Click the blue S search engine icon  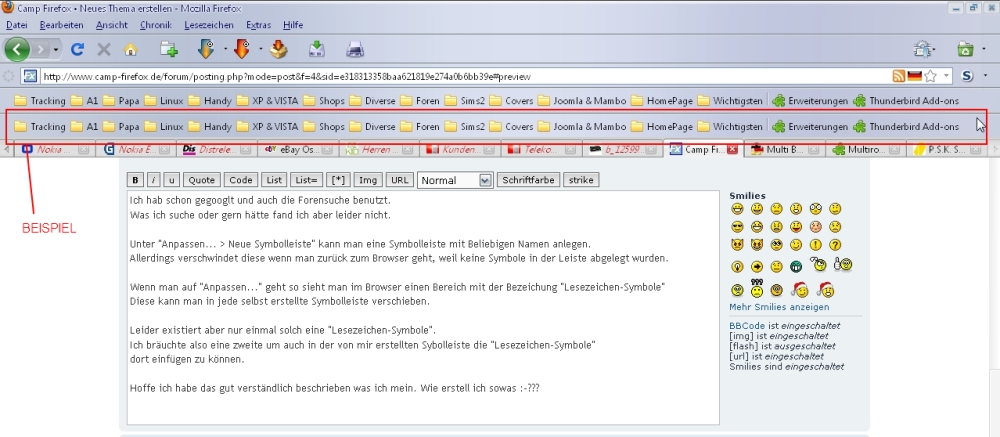[967, 77]
